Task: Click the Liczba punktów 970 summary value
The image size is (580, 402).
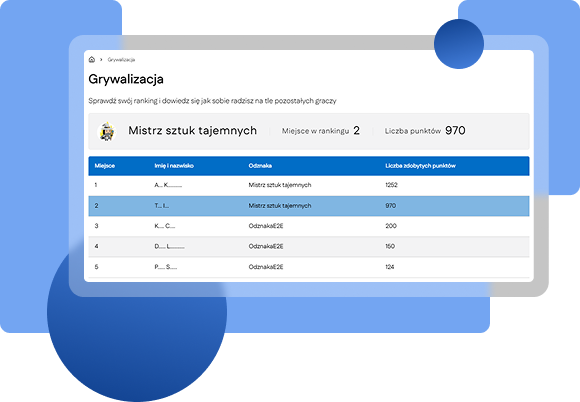Action: pos(455,130)
